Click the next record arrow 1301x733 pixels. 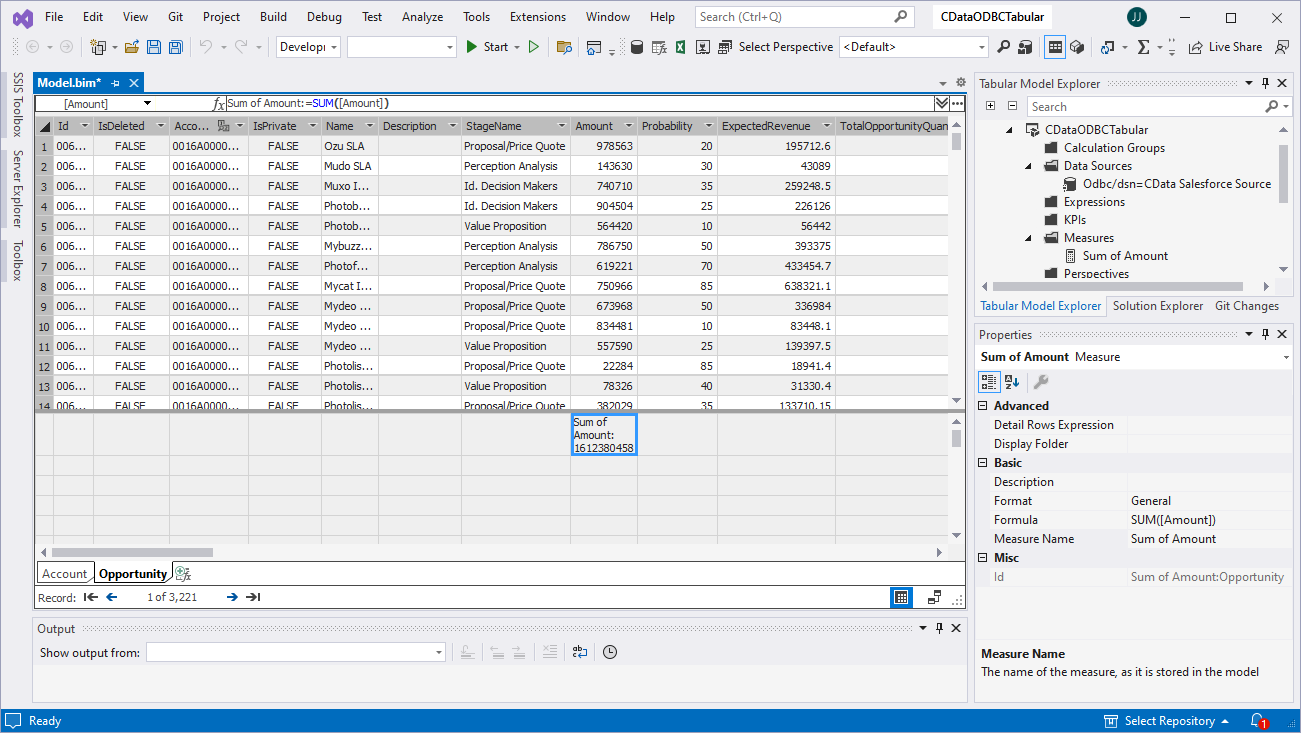(232, 597)
